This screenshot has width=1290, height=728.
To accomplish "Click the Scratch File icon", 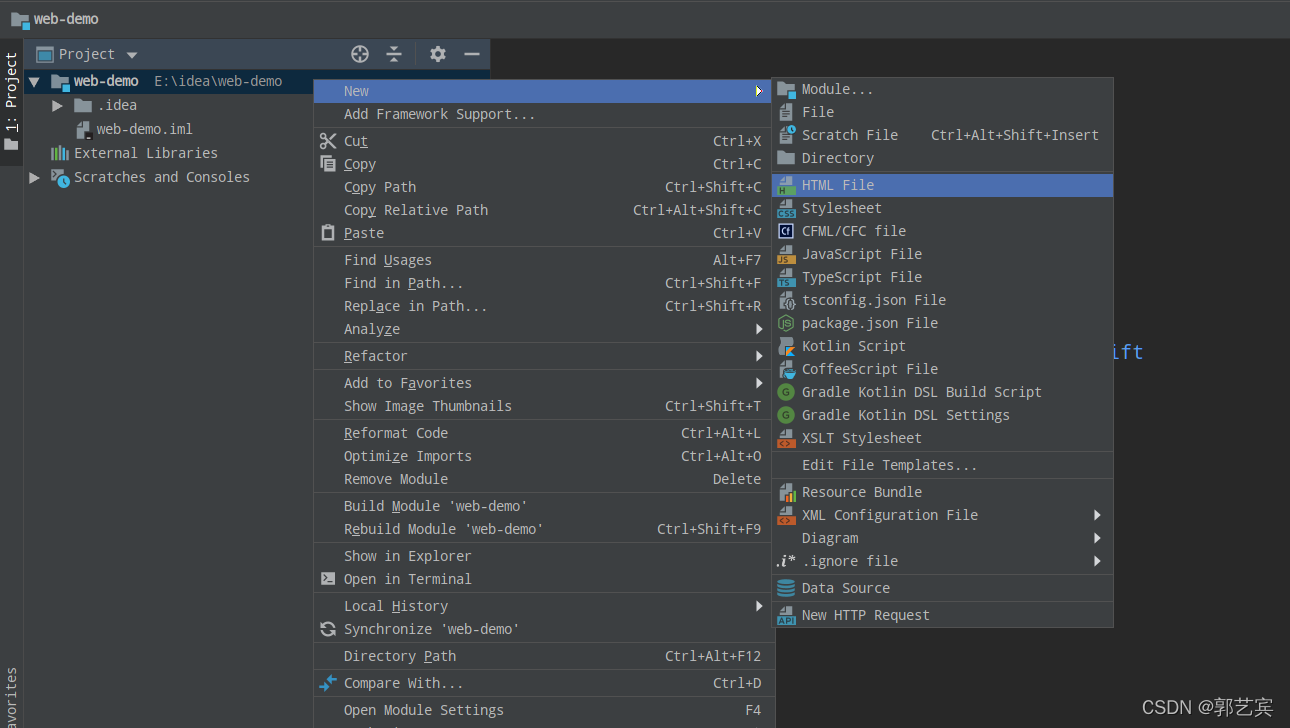I will pos(787,135).
